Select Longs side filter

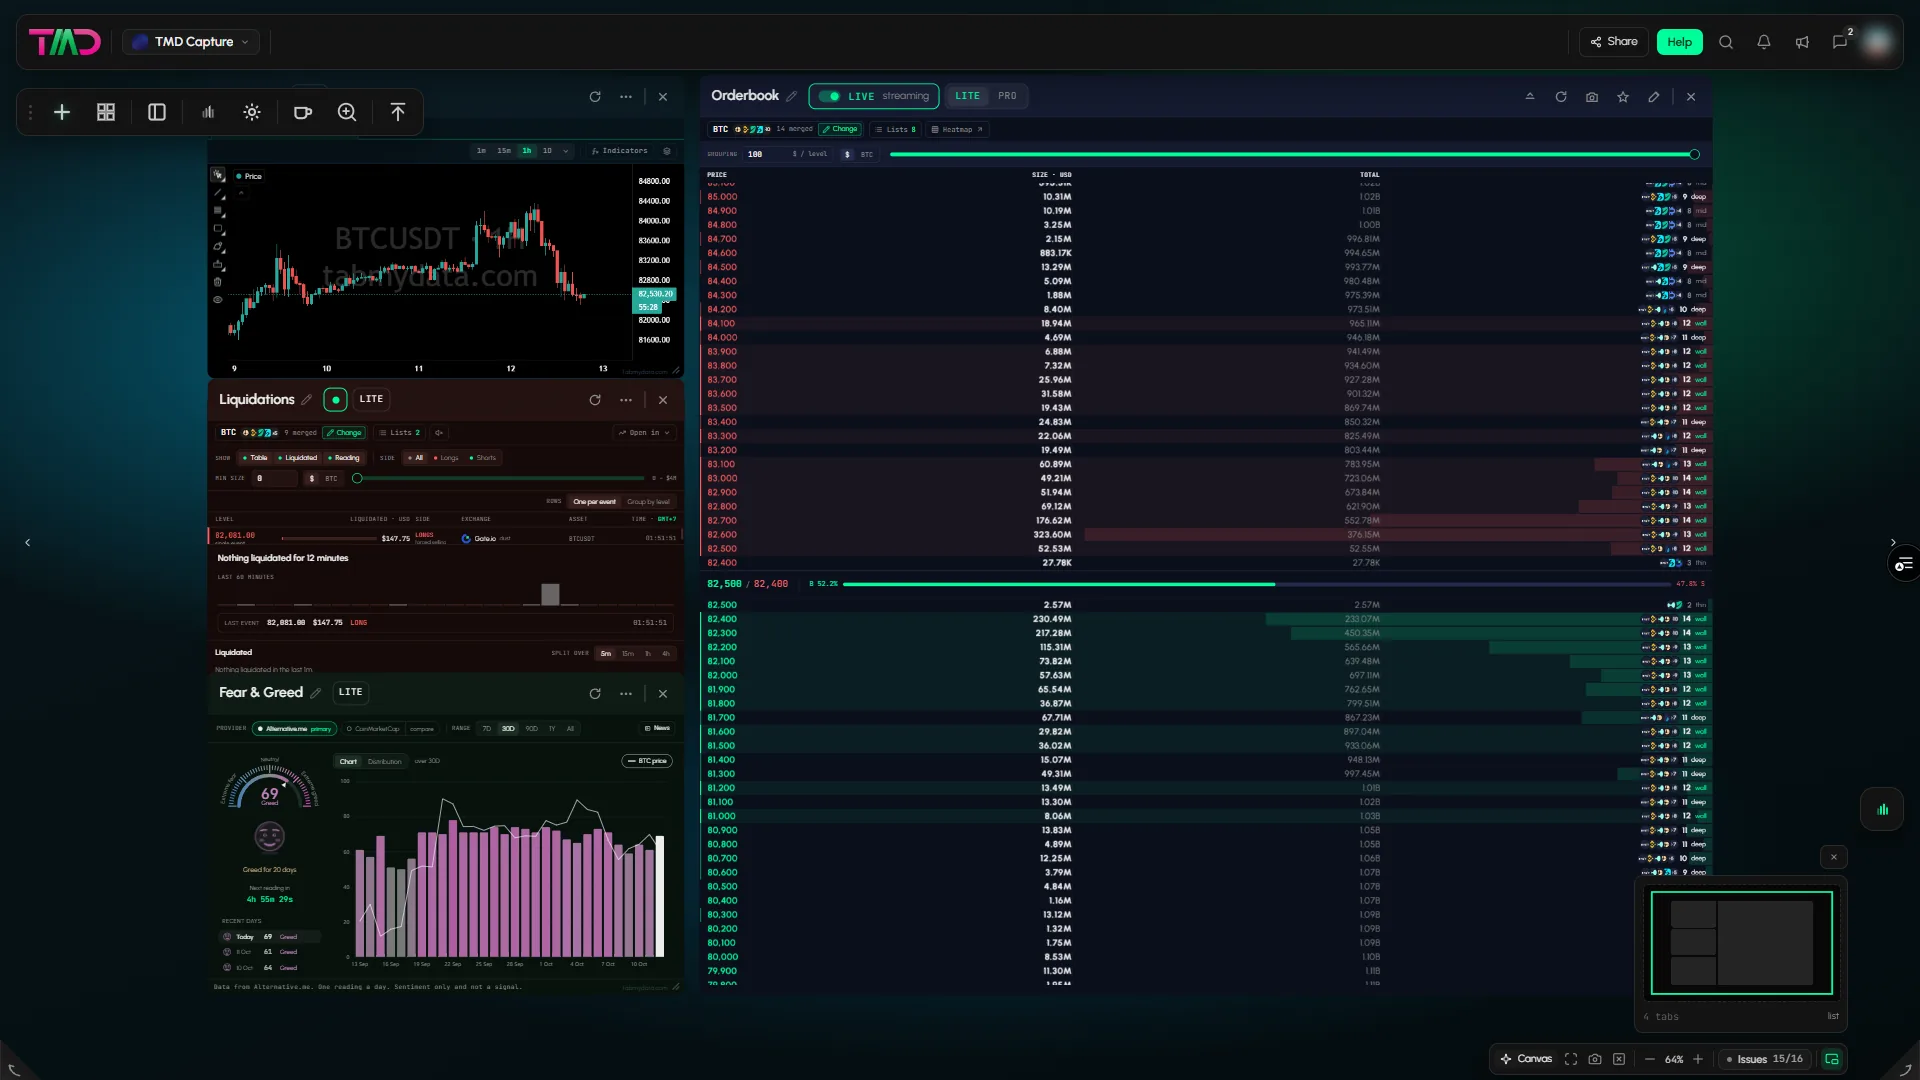(446, 458)
